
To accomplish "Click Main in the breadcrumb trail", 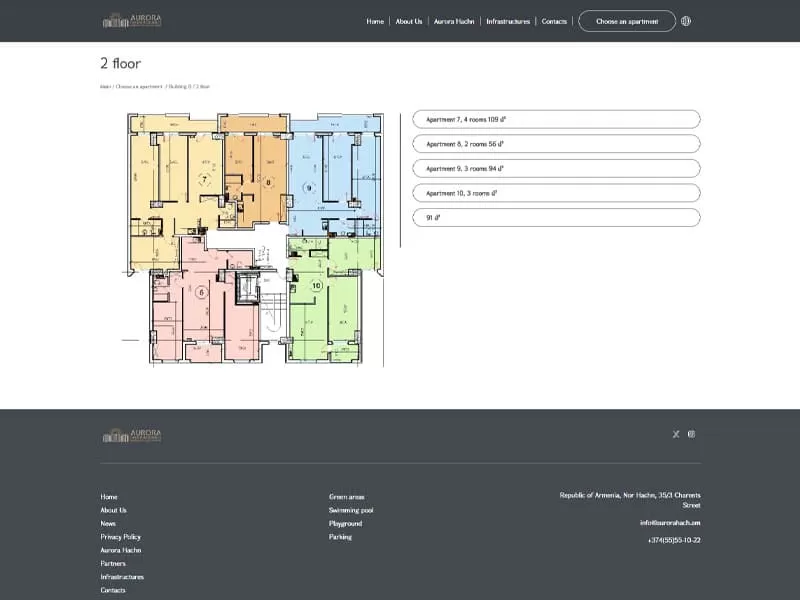I will tap(104, 86).
